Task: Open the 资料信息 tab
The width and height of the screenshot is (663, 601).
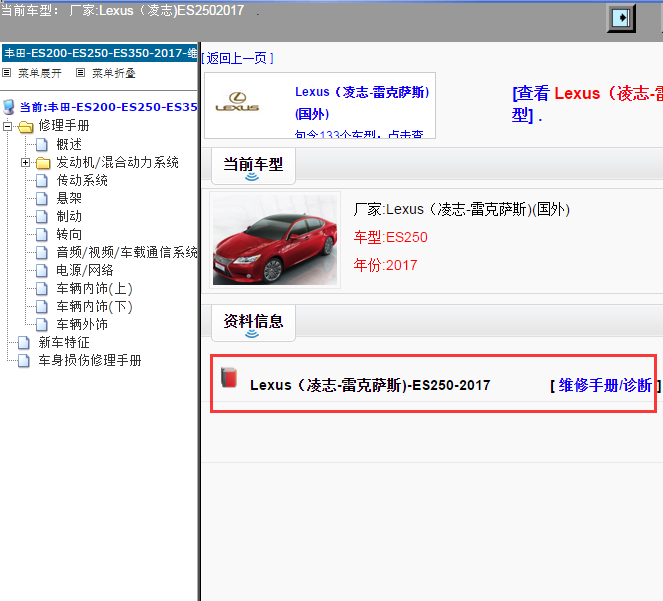Action: 253,324
